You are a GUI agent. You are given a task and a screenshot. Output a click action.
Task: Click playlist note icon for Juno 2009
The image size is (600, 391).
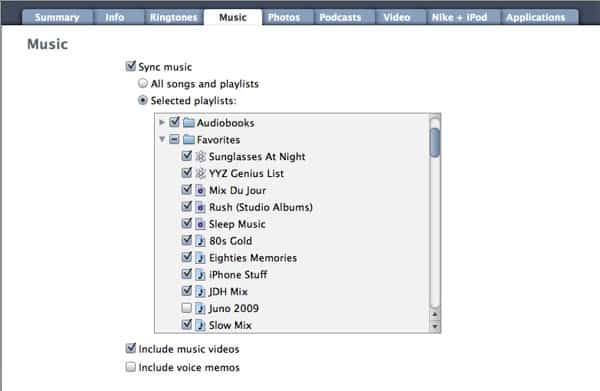[201, 308]
